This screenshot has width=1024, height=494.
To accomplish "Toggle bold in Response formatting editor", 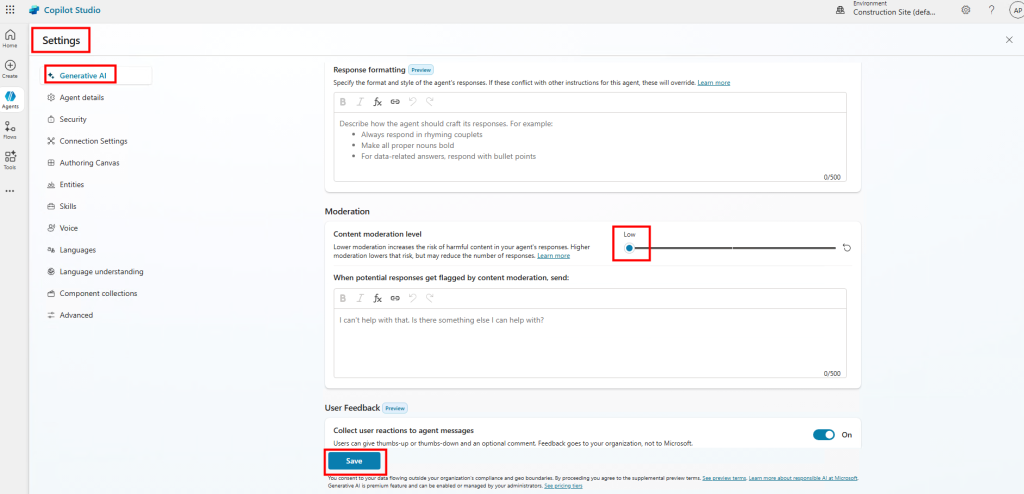I will click(x=342, y=102).
